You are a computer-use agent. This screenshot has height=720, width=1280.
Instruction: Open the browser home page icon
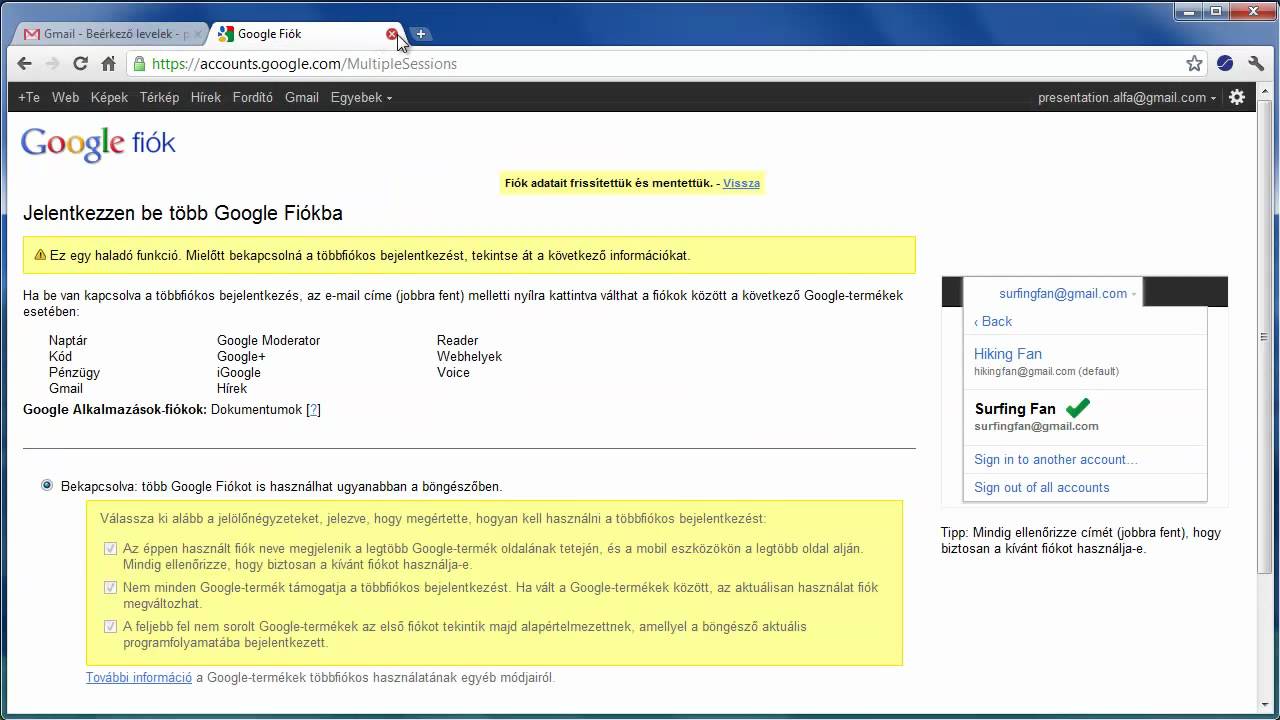pyautogui.click(x=109, y=64)
